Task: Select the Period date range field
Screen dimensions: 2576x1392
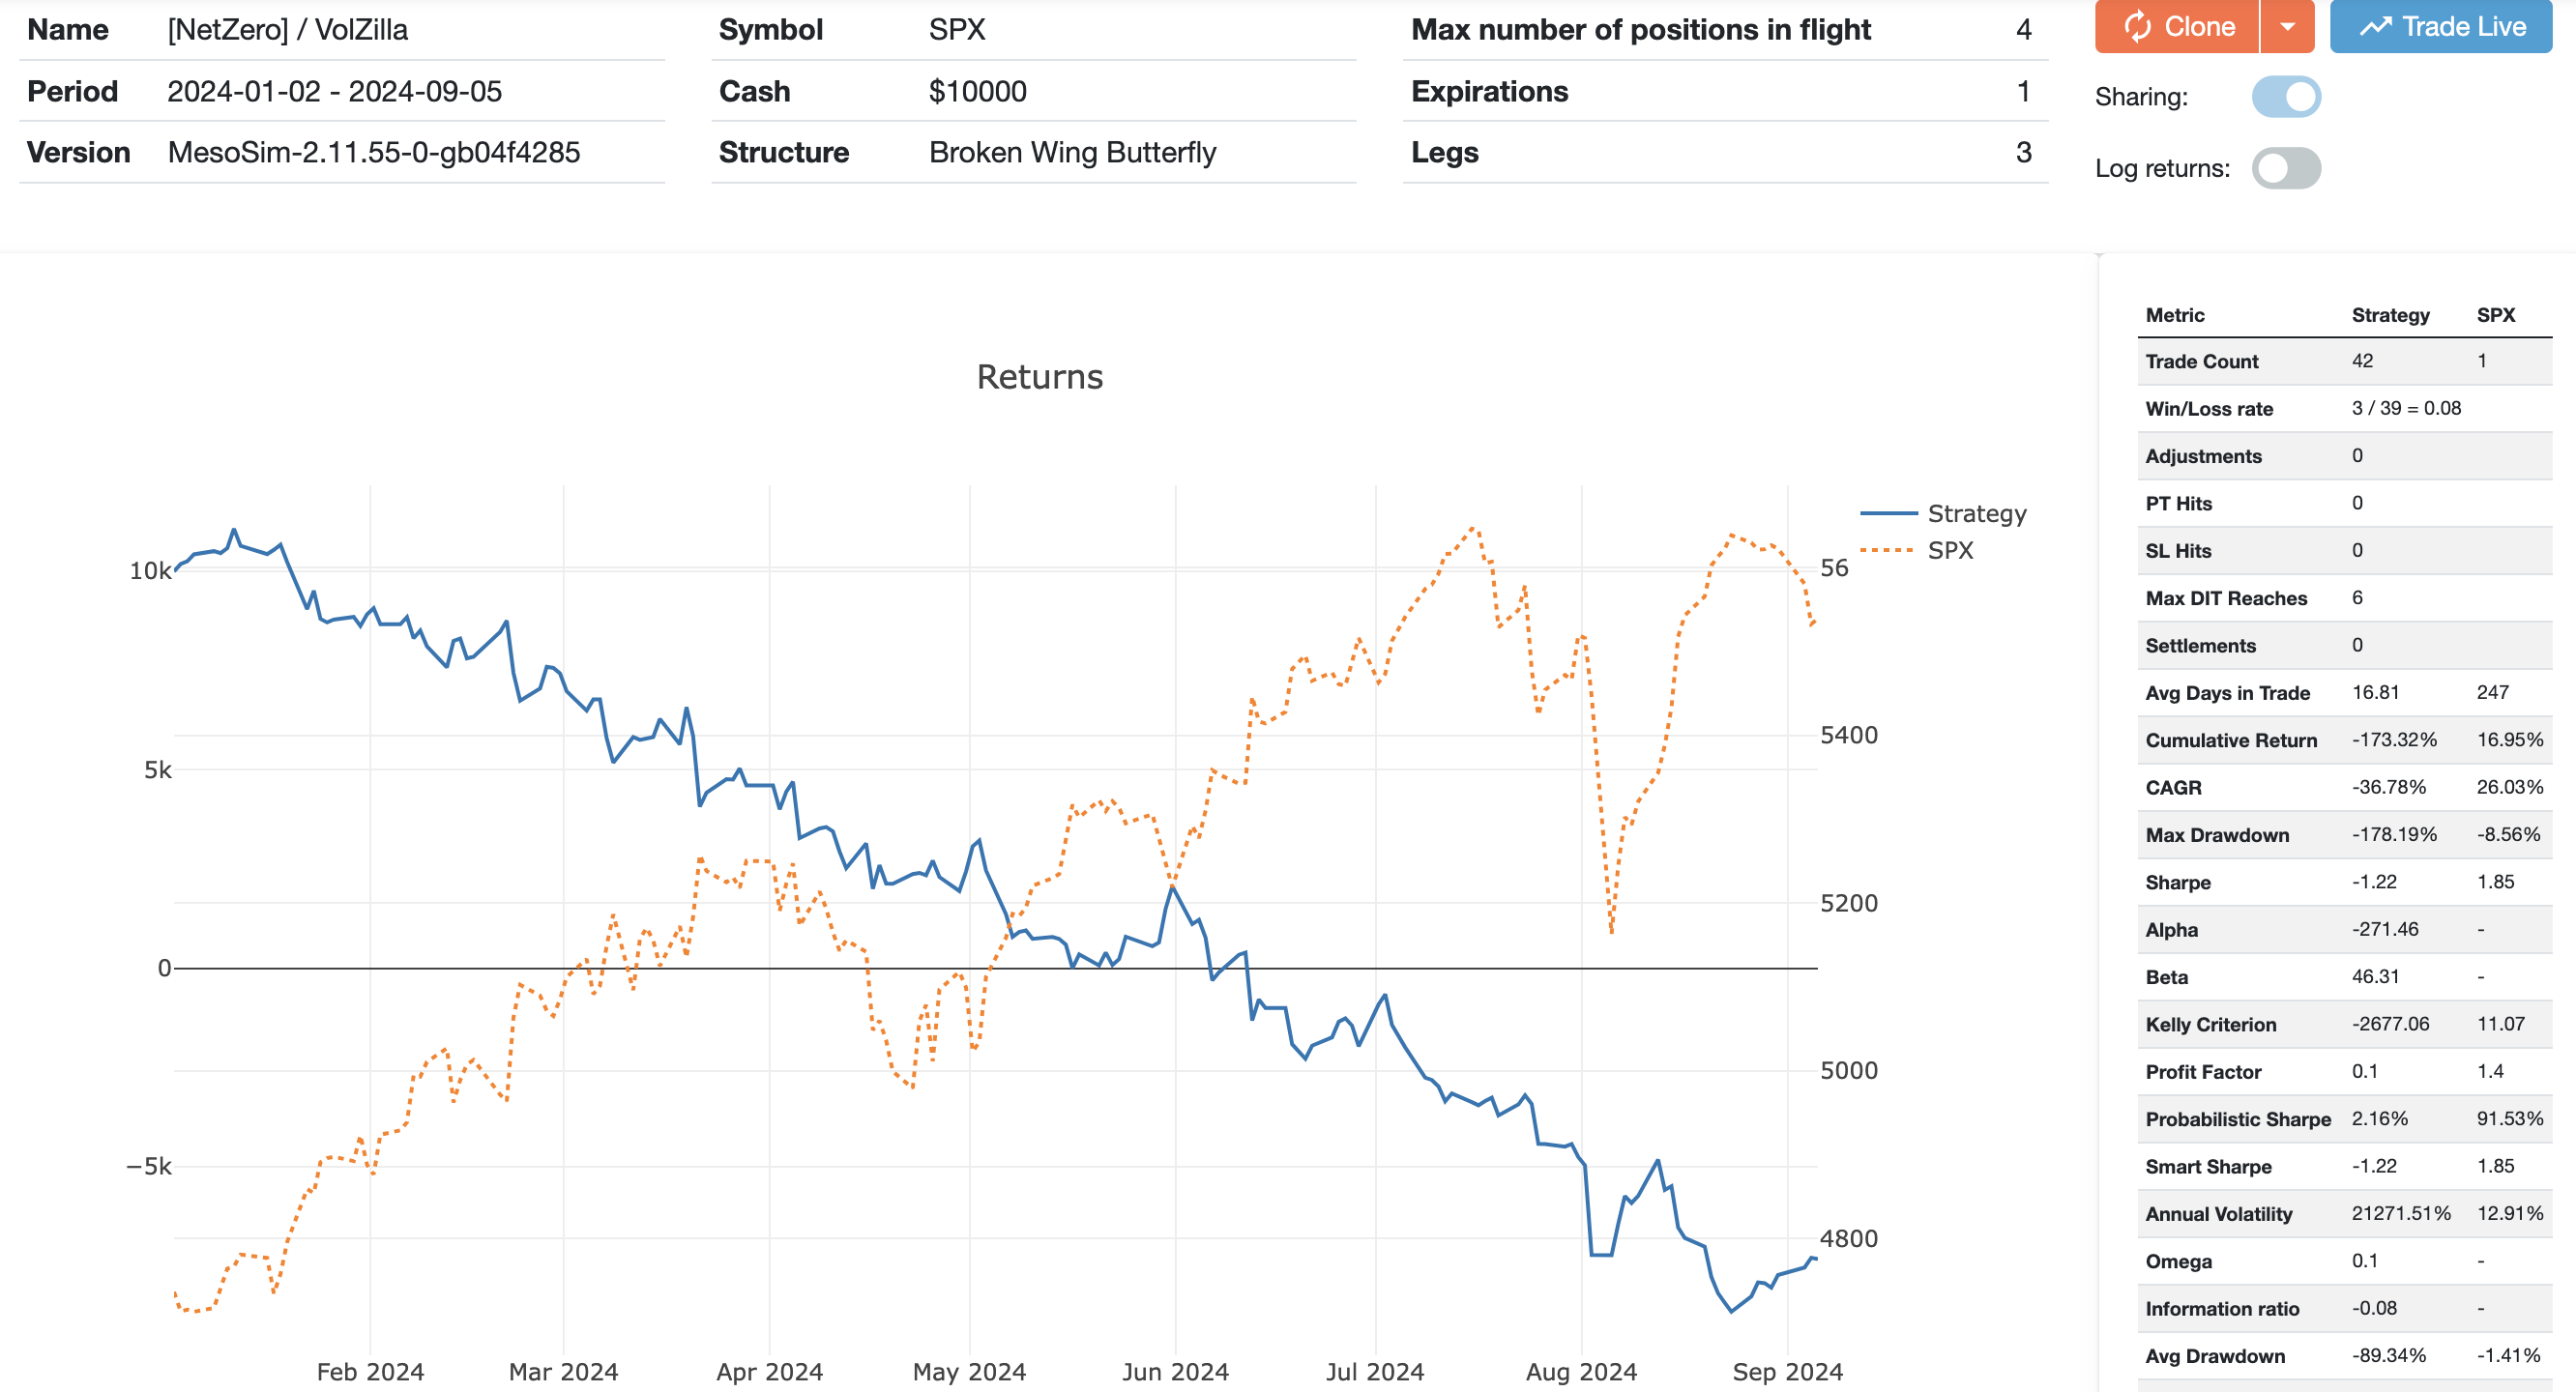Action: coord(336,91)
